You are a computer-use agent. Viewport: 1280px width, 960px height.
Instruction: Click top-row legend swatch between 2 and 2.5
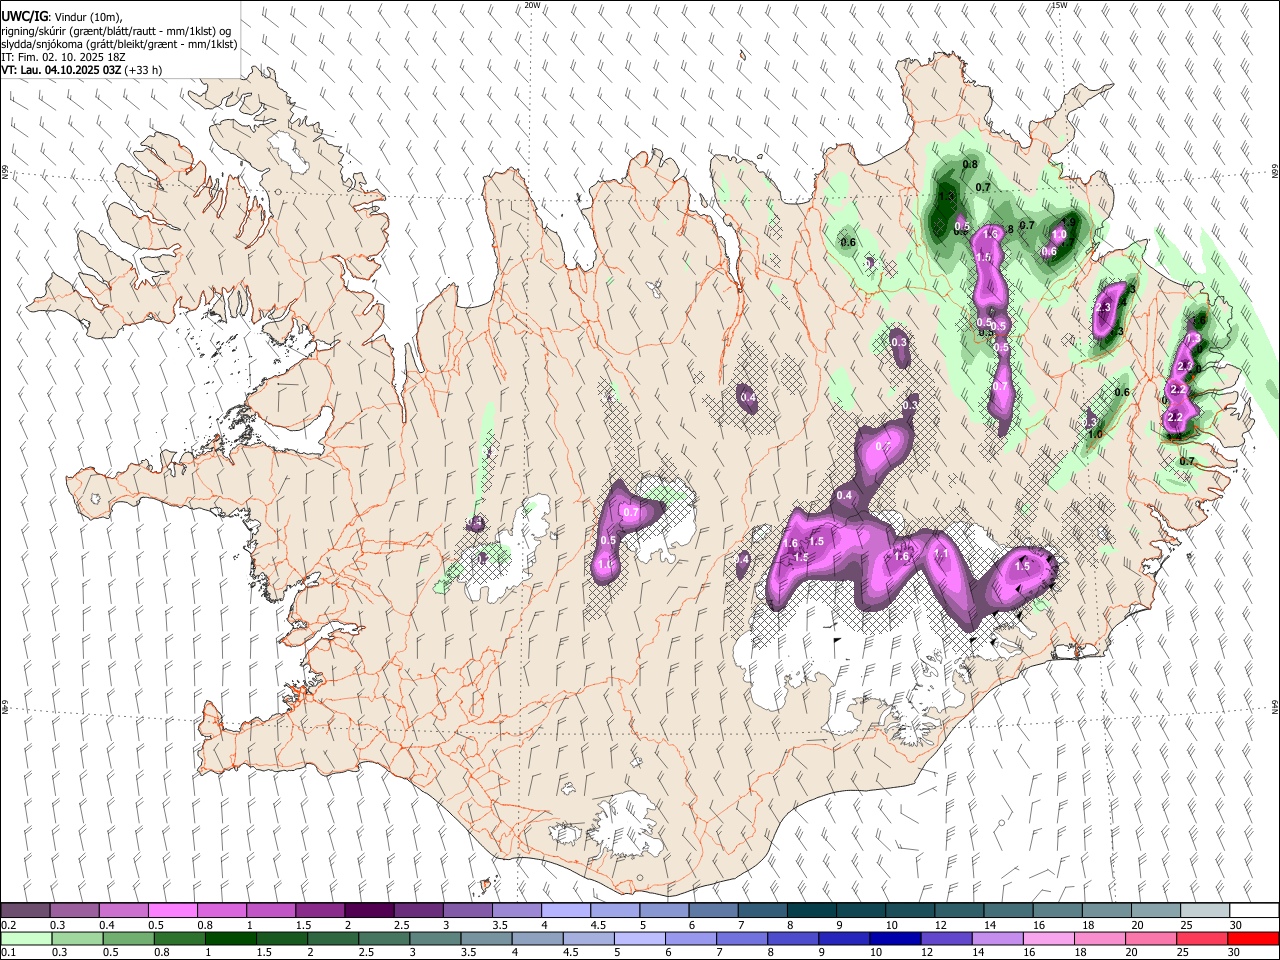[369, 911]
